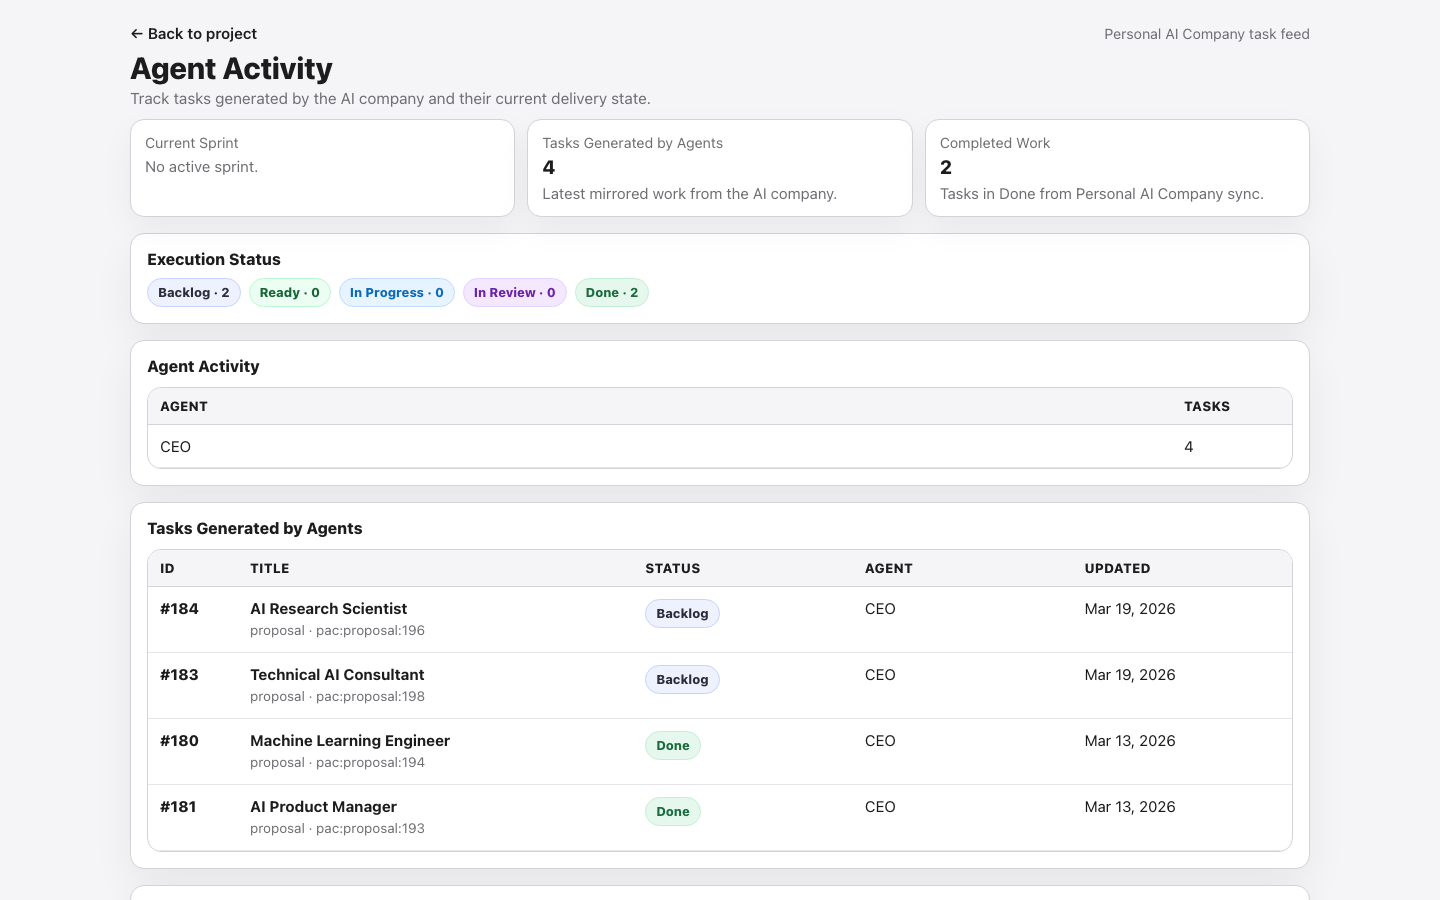This screenshot has width=1440, height=900.
Task: Click Backlog badge in row #184
Action: coord(682,614)
